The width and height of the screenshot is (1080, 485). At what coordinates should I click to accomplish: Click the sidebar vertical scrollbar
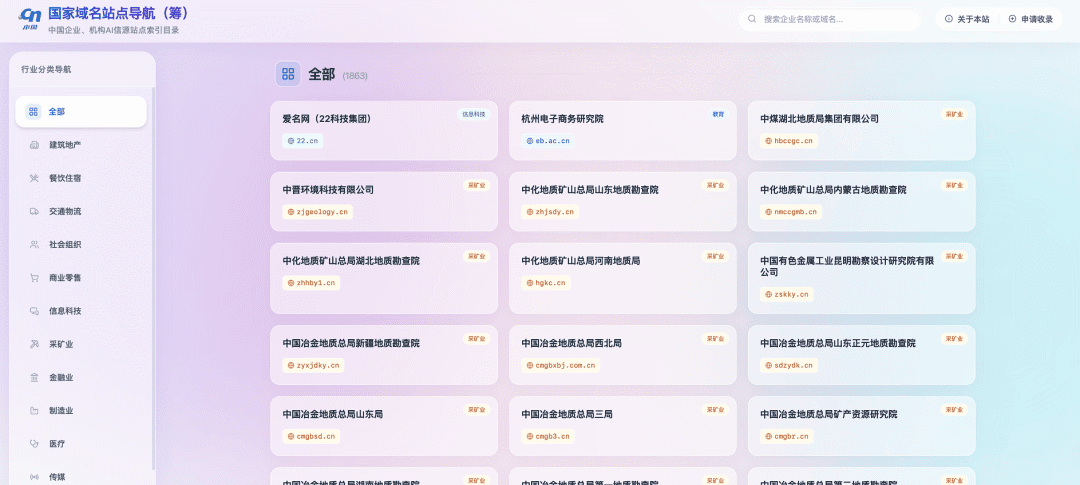[154, 276]
